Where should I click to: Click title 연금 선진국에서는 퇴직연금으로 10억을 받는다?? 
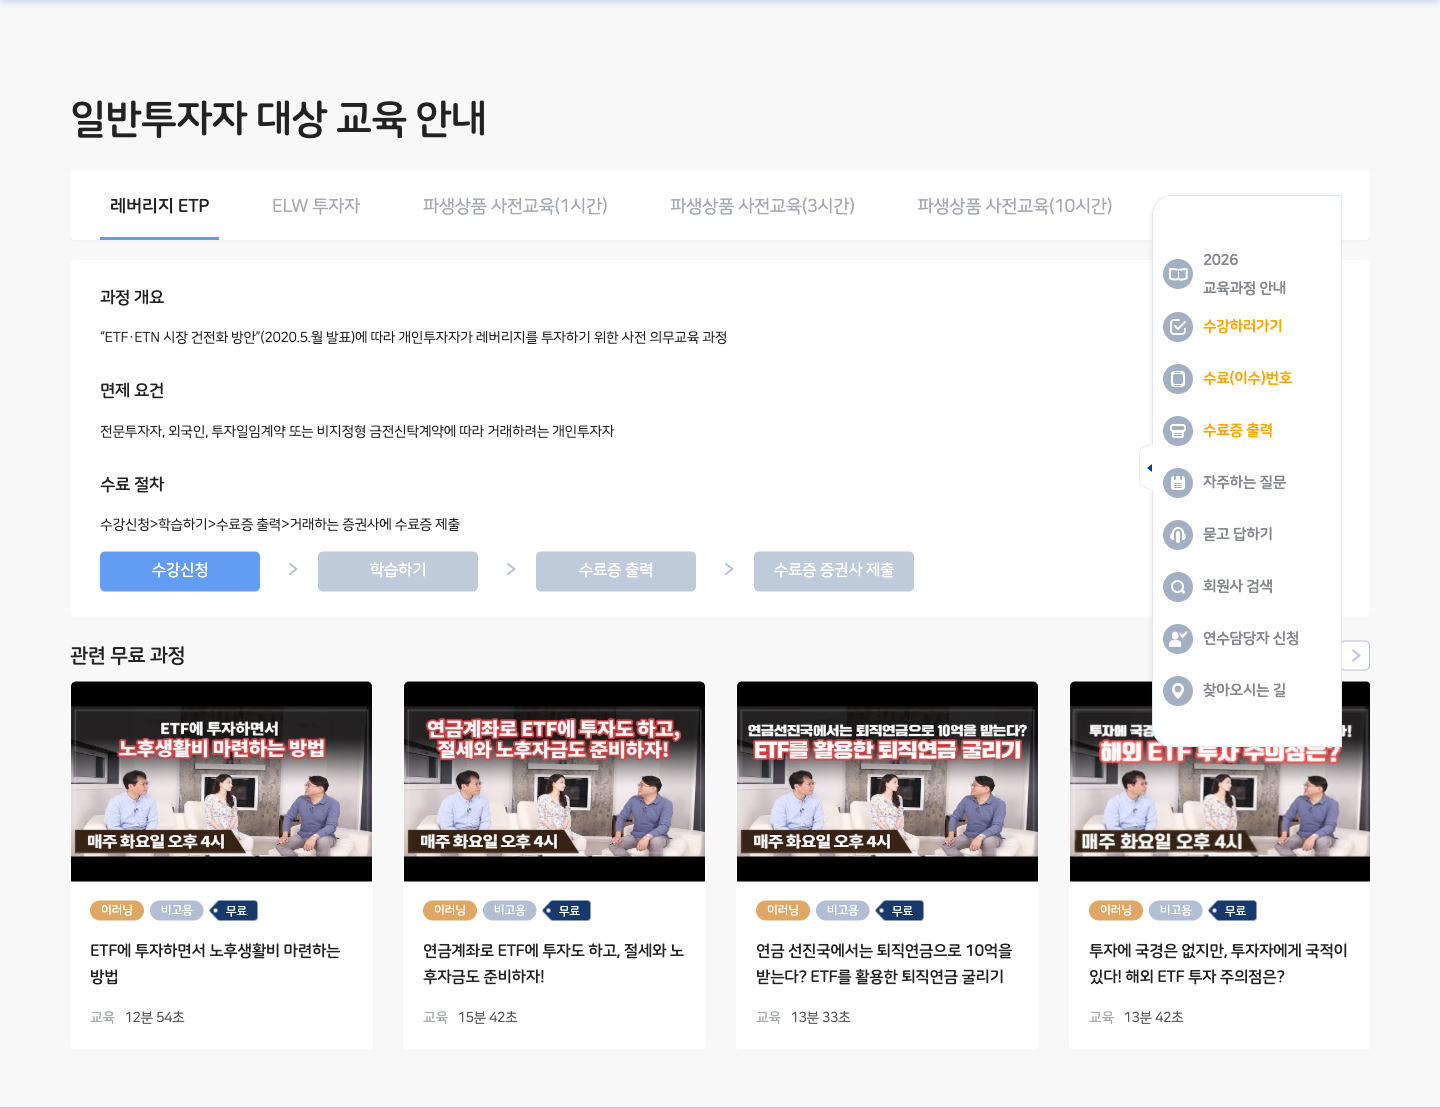click(x=884, y=963)
